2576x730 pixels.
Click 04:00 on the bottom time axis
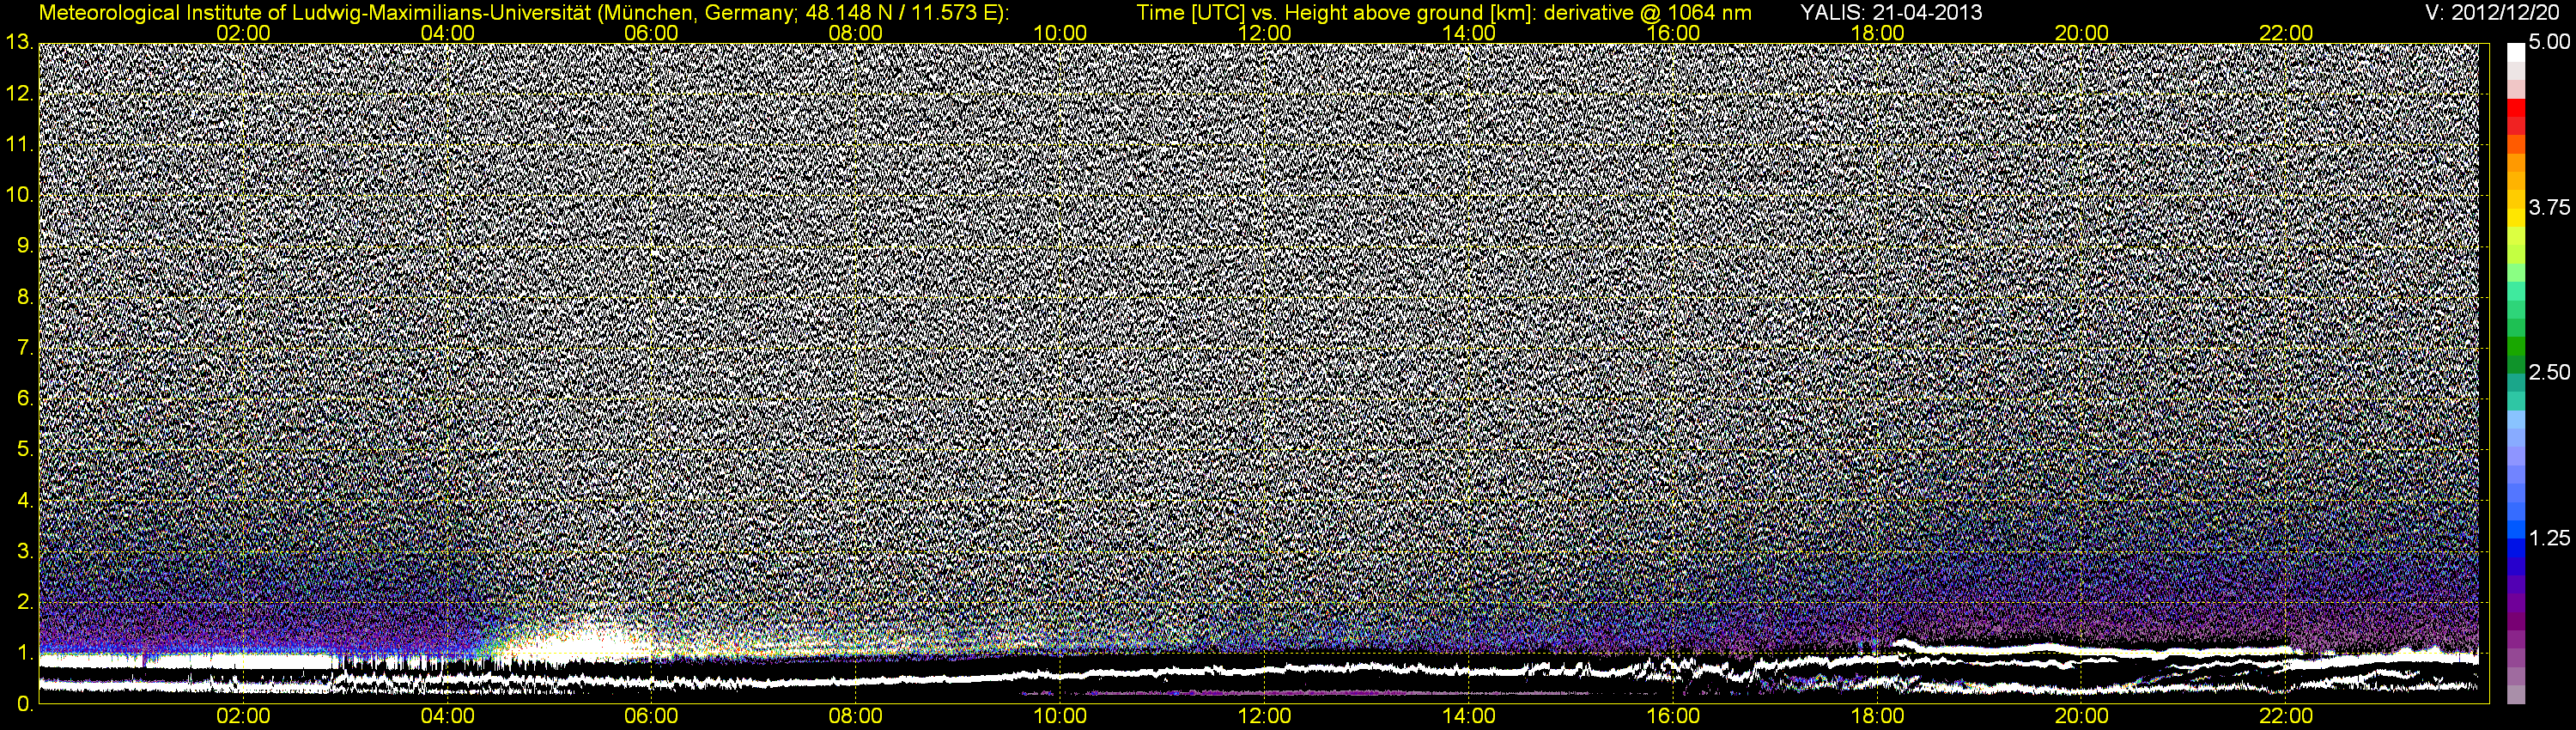click(447, 717)
